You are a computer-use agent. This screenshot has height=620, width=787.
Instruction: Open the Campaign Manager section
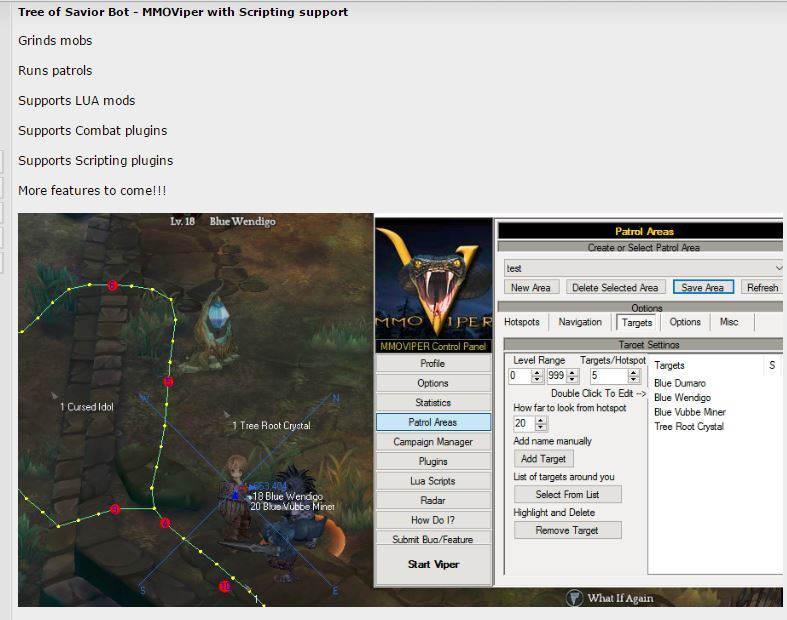point(432,442)
